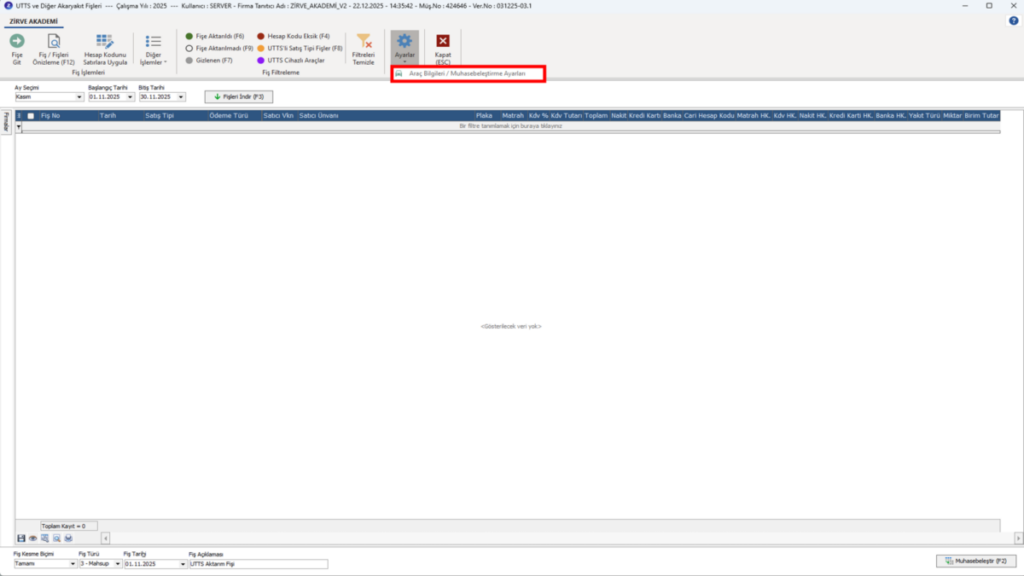The height and width of the screenshot is (576, 1024).
Task: Select Fişe Aktarılmadı (F9) filter
Action: click(x=219, y=48)
